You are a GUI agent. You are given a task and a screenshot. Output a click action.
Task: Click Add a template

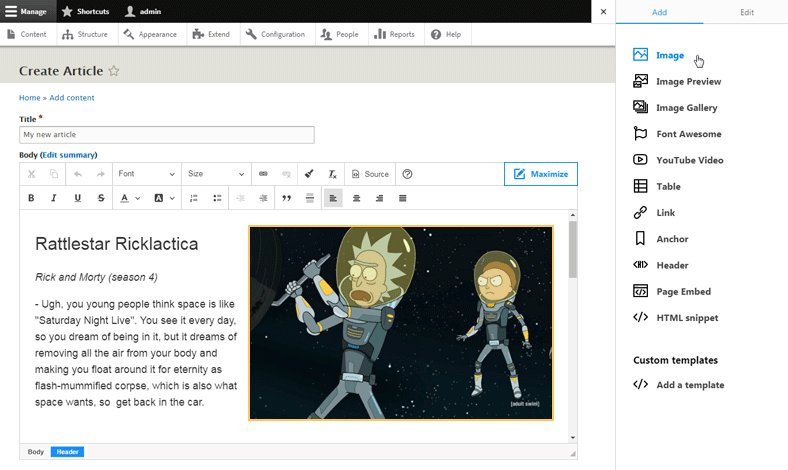(678, 385)
